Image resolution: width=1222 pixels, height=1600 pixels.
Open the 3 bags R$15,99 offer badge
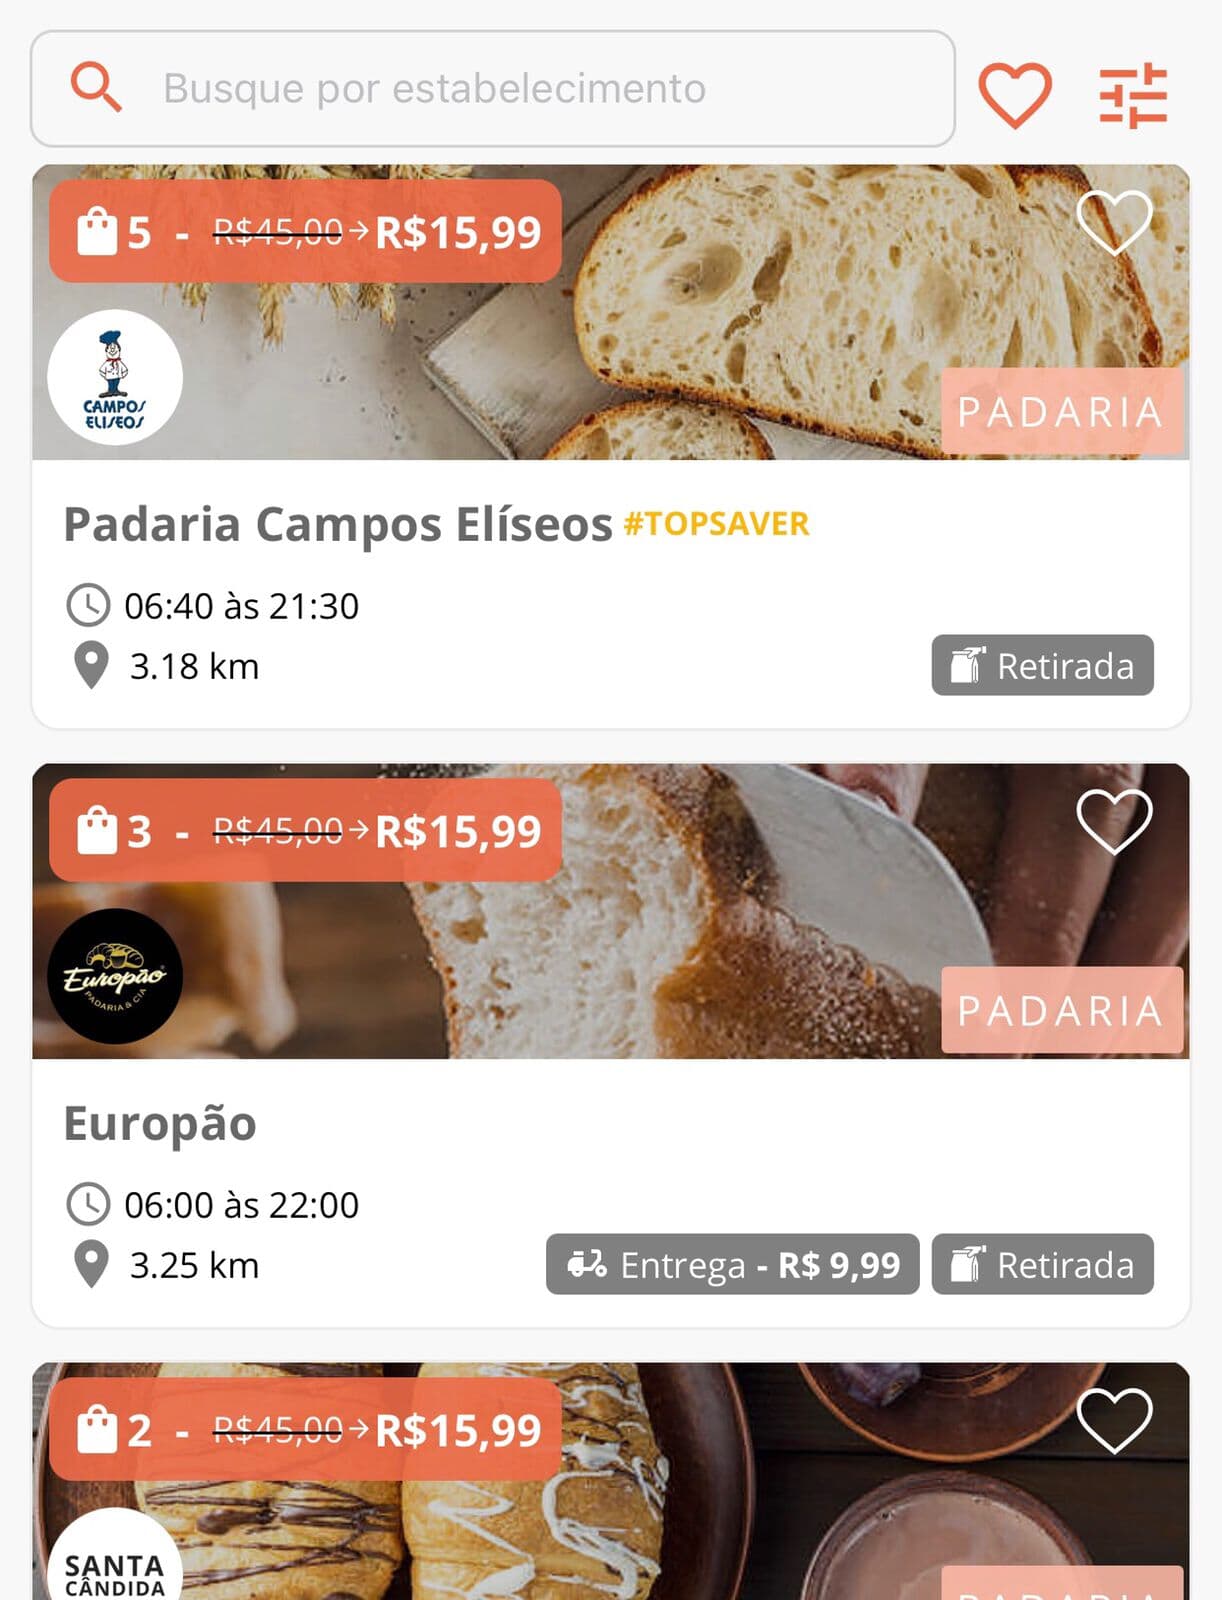coord(305,830)
